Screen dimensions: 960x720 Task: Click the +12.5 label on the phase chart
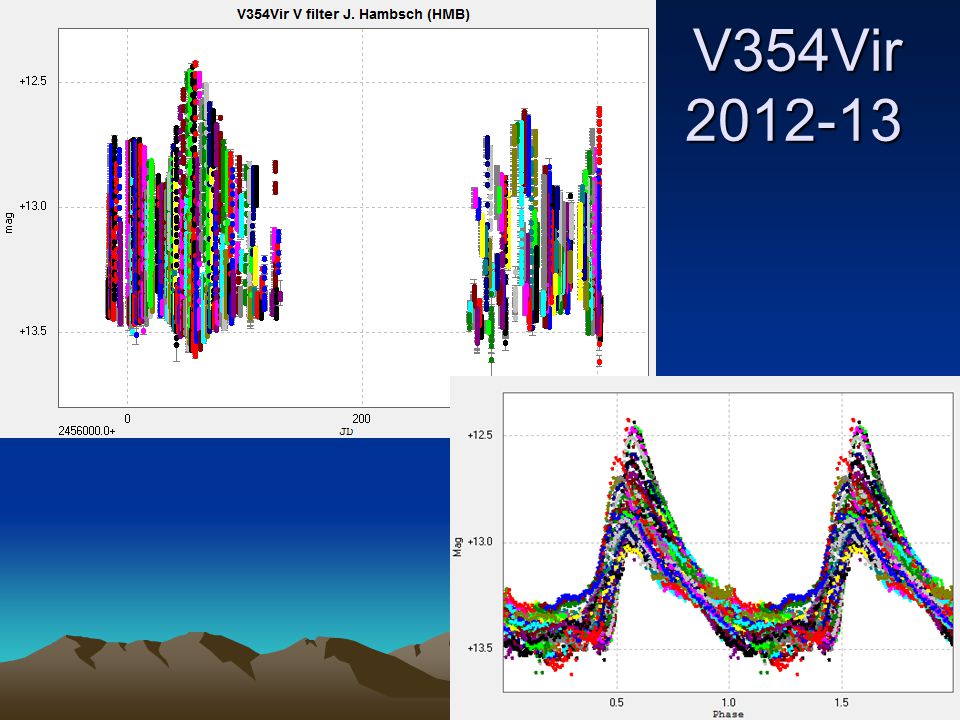(x=480, y=435)
